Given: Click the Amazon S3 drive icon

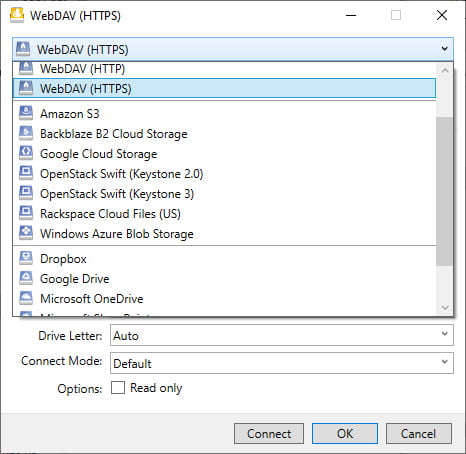Looking at the screenshot, I should click(x=26, y=113).
